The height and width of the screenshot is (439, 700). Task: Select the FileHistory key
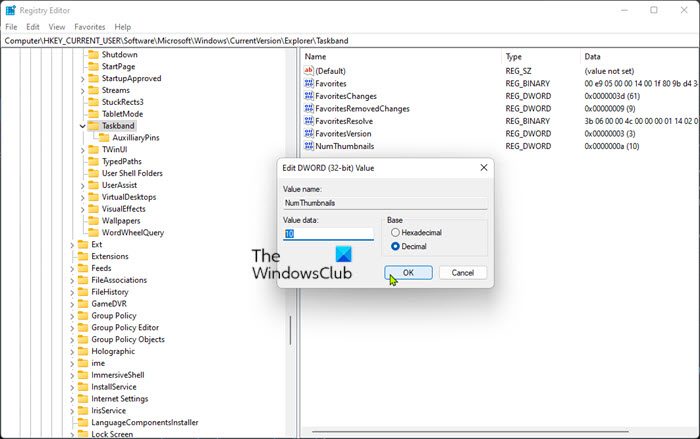point(110,292)
